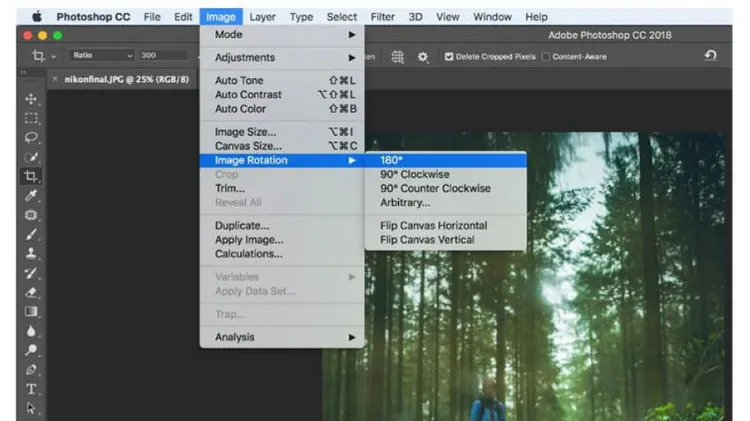The image size is (750, 421).
Task: Select the Crop tool in toolbar
Action: pos(31,176)
